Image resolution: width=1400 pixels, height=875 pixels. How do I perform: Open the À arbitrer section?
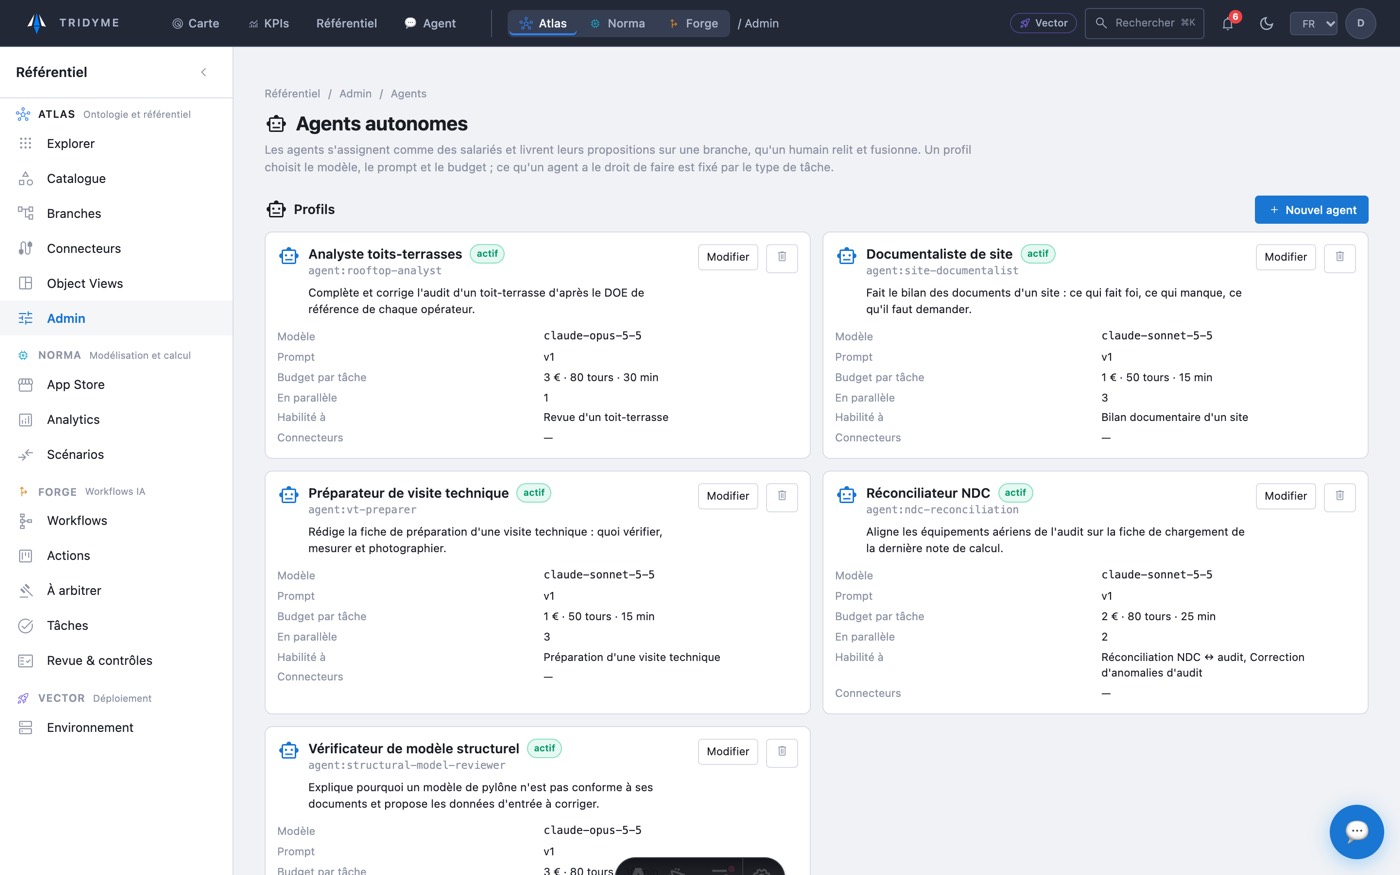pos(116,590)
